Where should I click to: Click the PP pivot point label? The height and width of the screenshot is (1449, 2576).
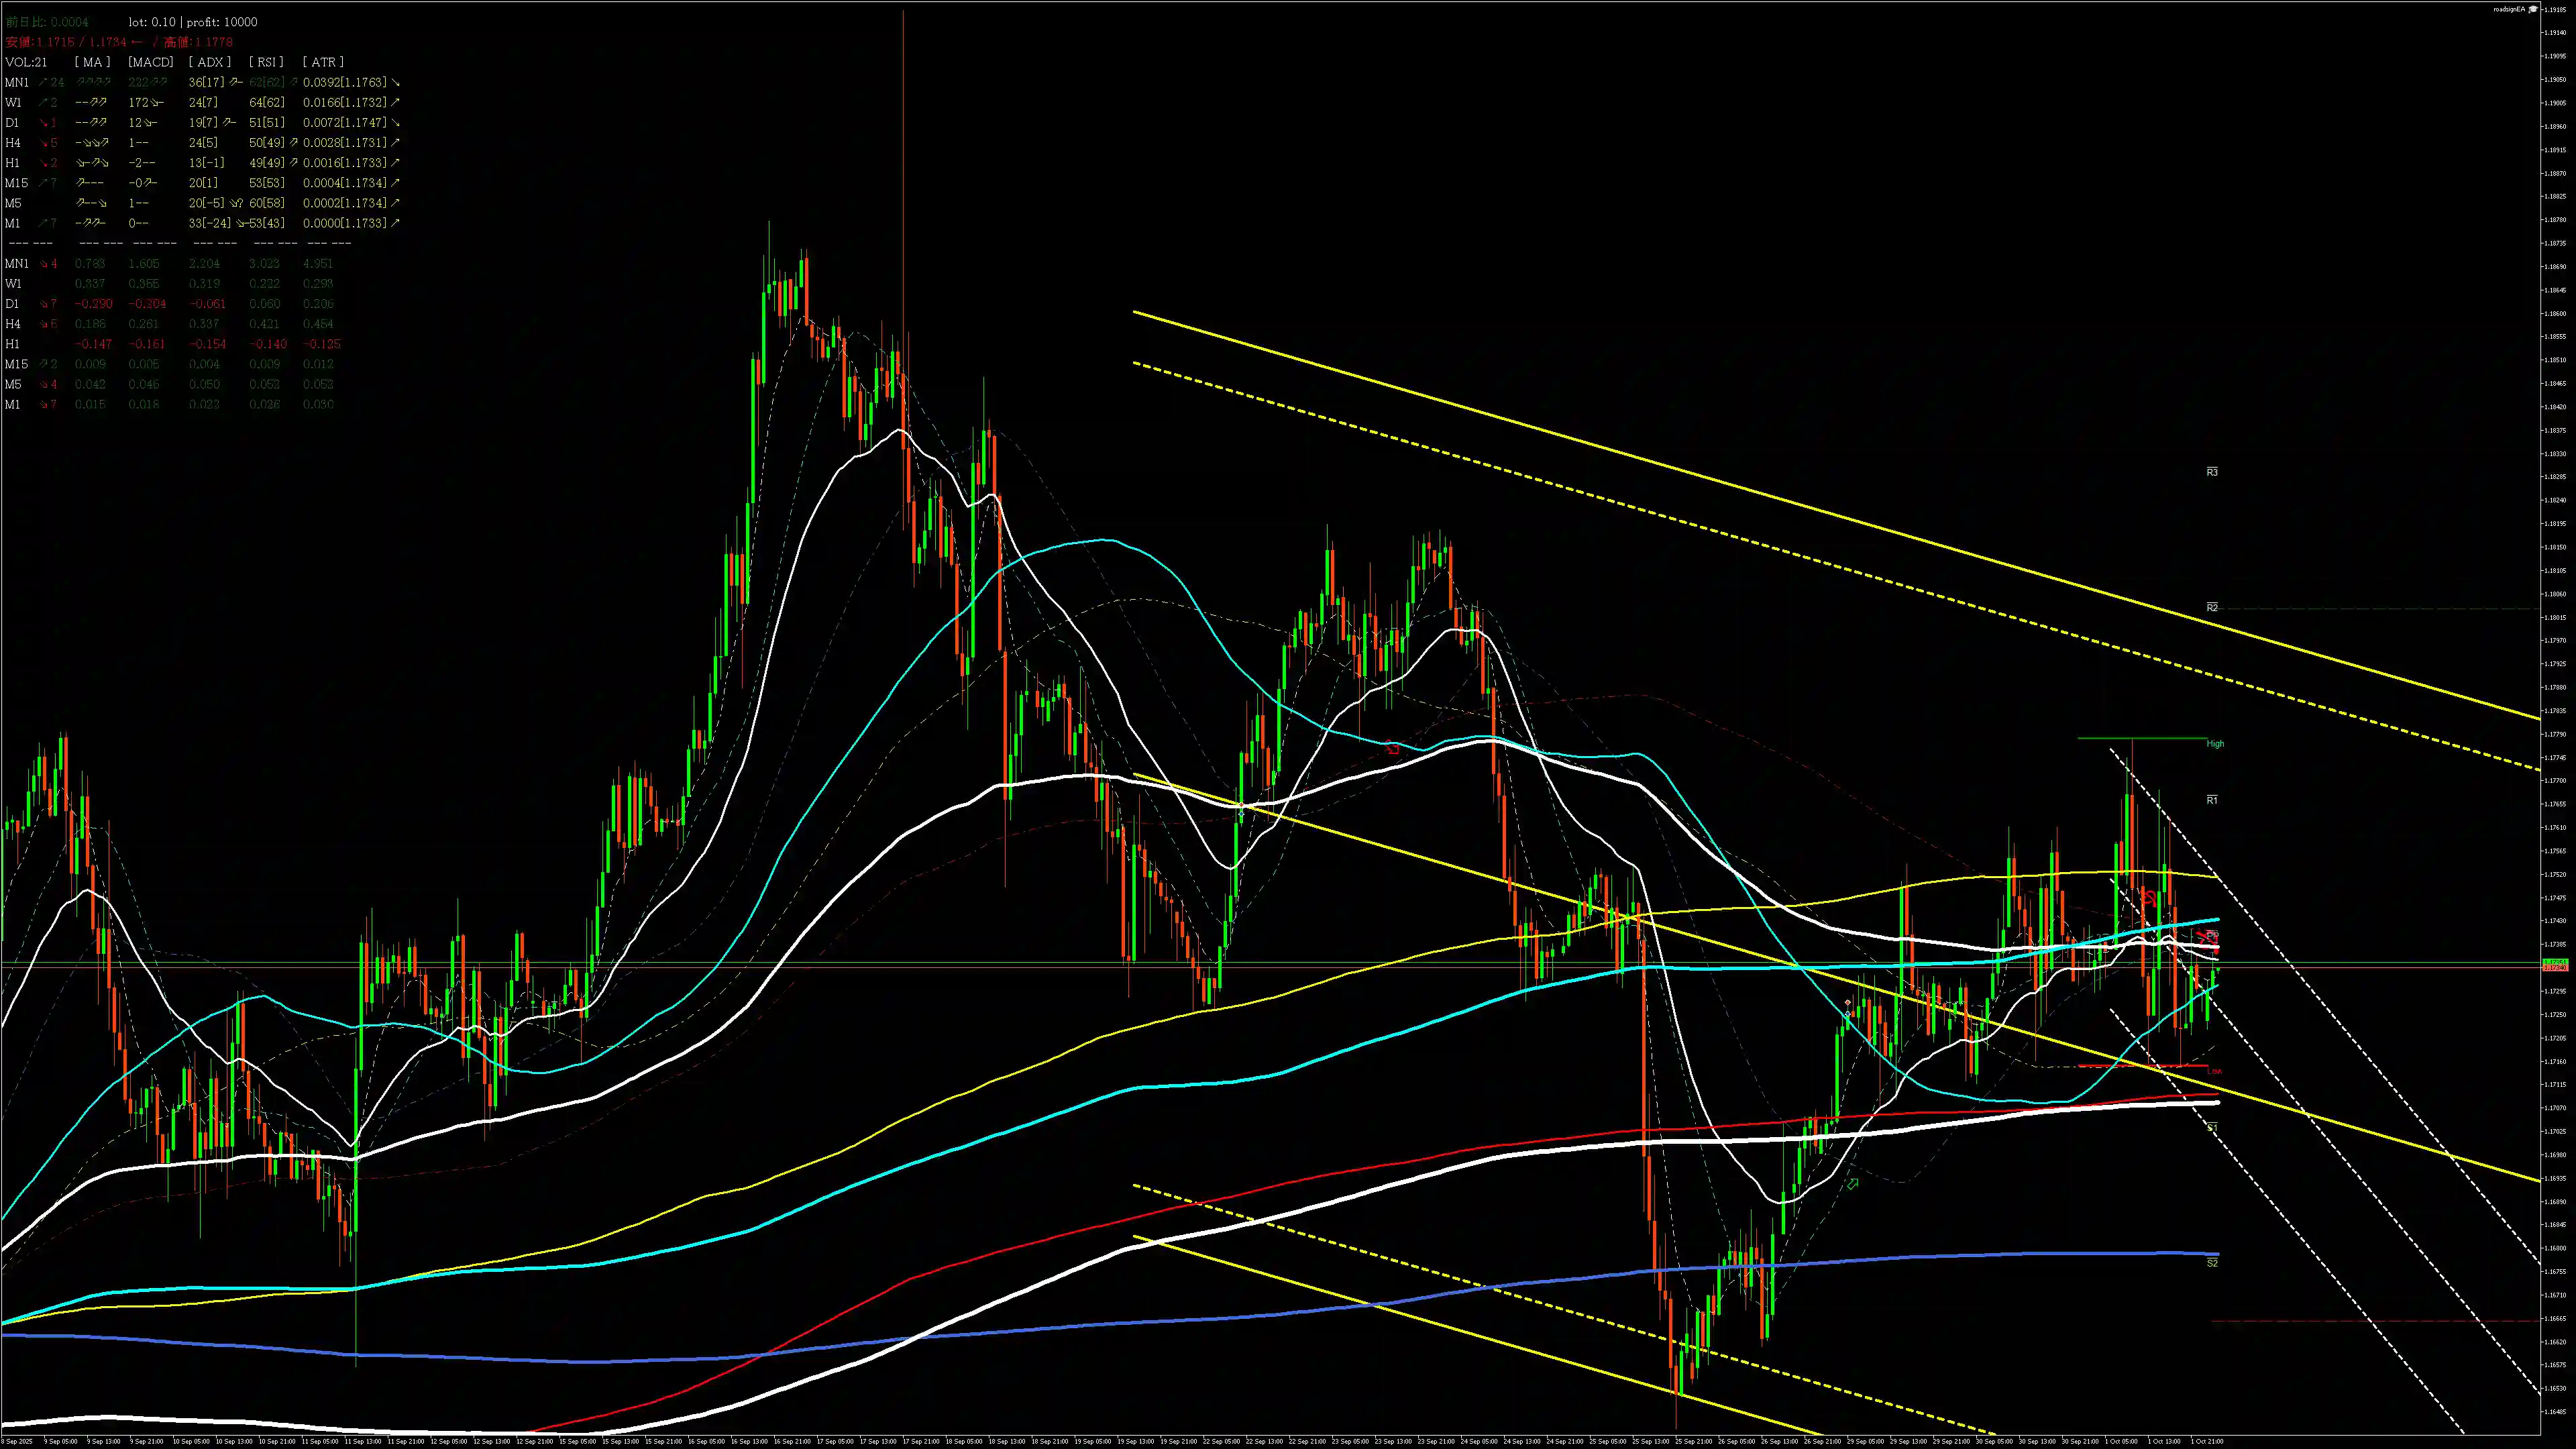[2213, 936]
